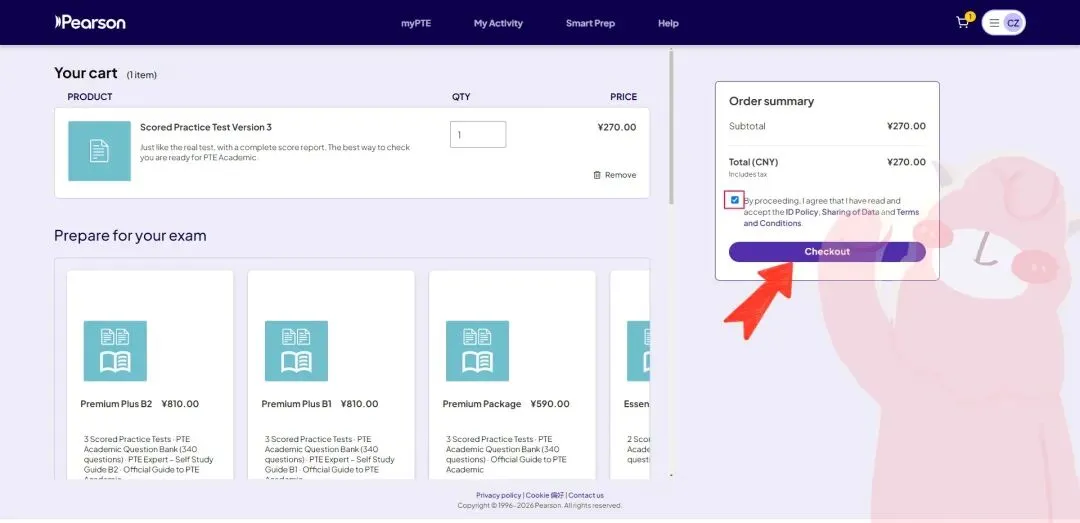Click the Checkout button
Viewport: 1080px width, 523px height.
[827, 252]
